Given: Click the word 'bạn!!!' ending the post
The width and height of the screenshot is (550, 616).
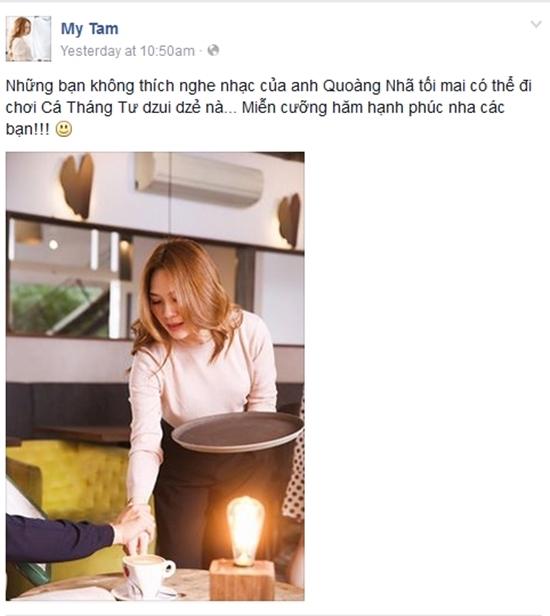Looking at the screenshot, I should point(28,129).
